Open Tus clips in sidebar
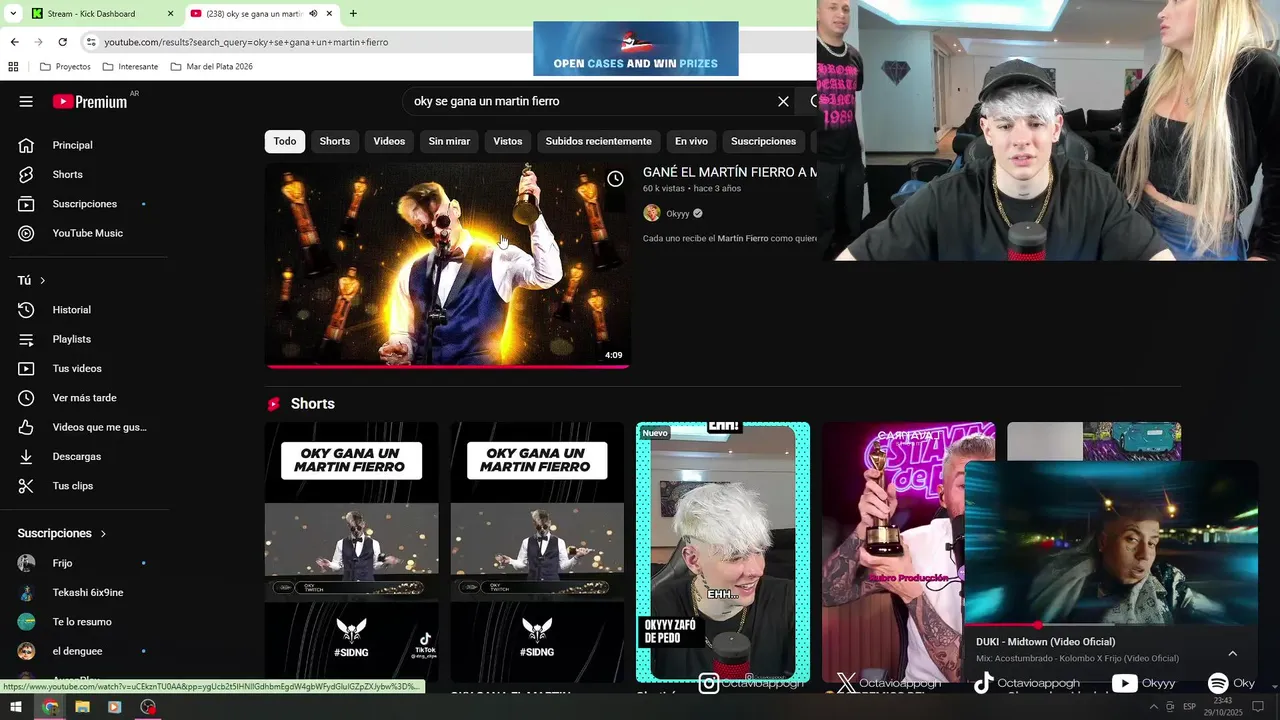The height and width of the screenshot is (720, 1280). click(73, 486)
